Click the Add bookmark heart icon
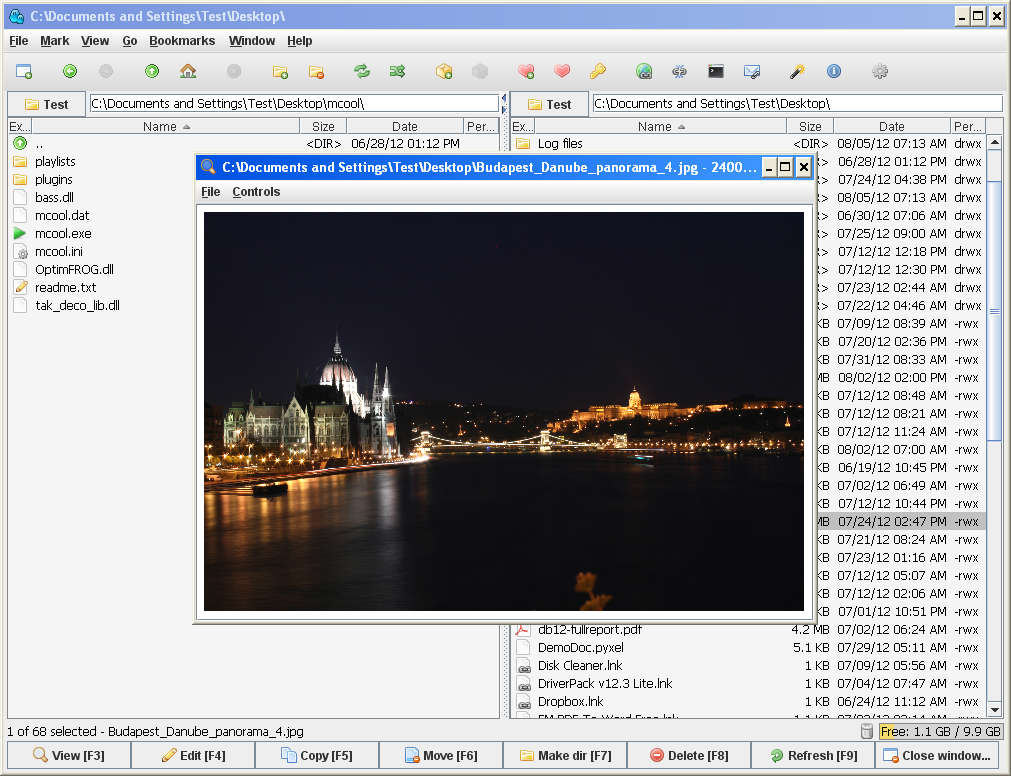The width and height of the screenshot is (1011, 776). (x=526, y=71)
